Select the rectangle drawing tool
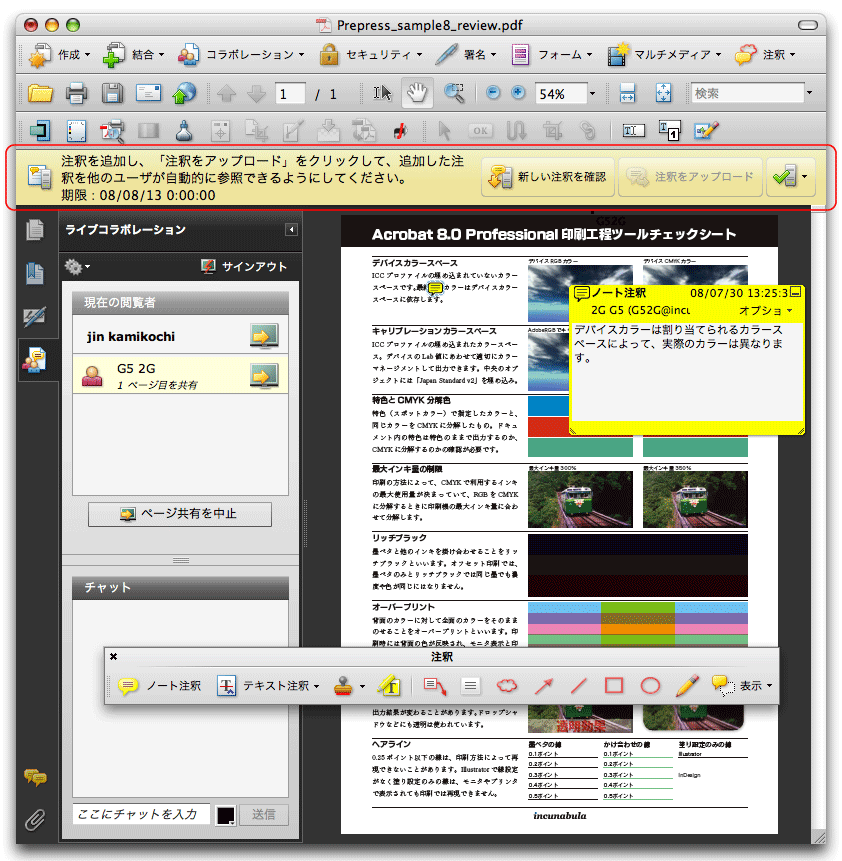The height and width of the screenshot is (861, 842). (x=614, y=685)
